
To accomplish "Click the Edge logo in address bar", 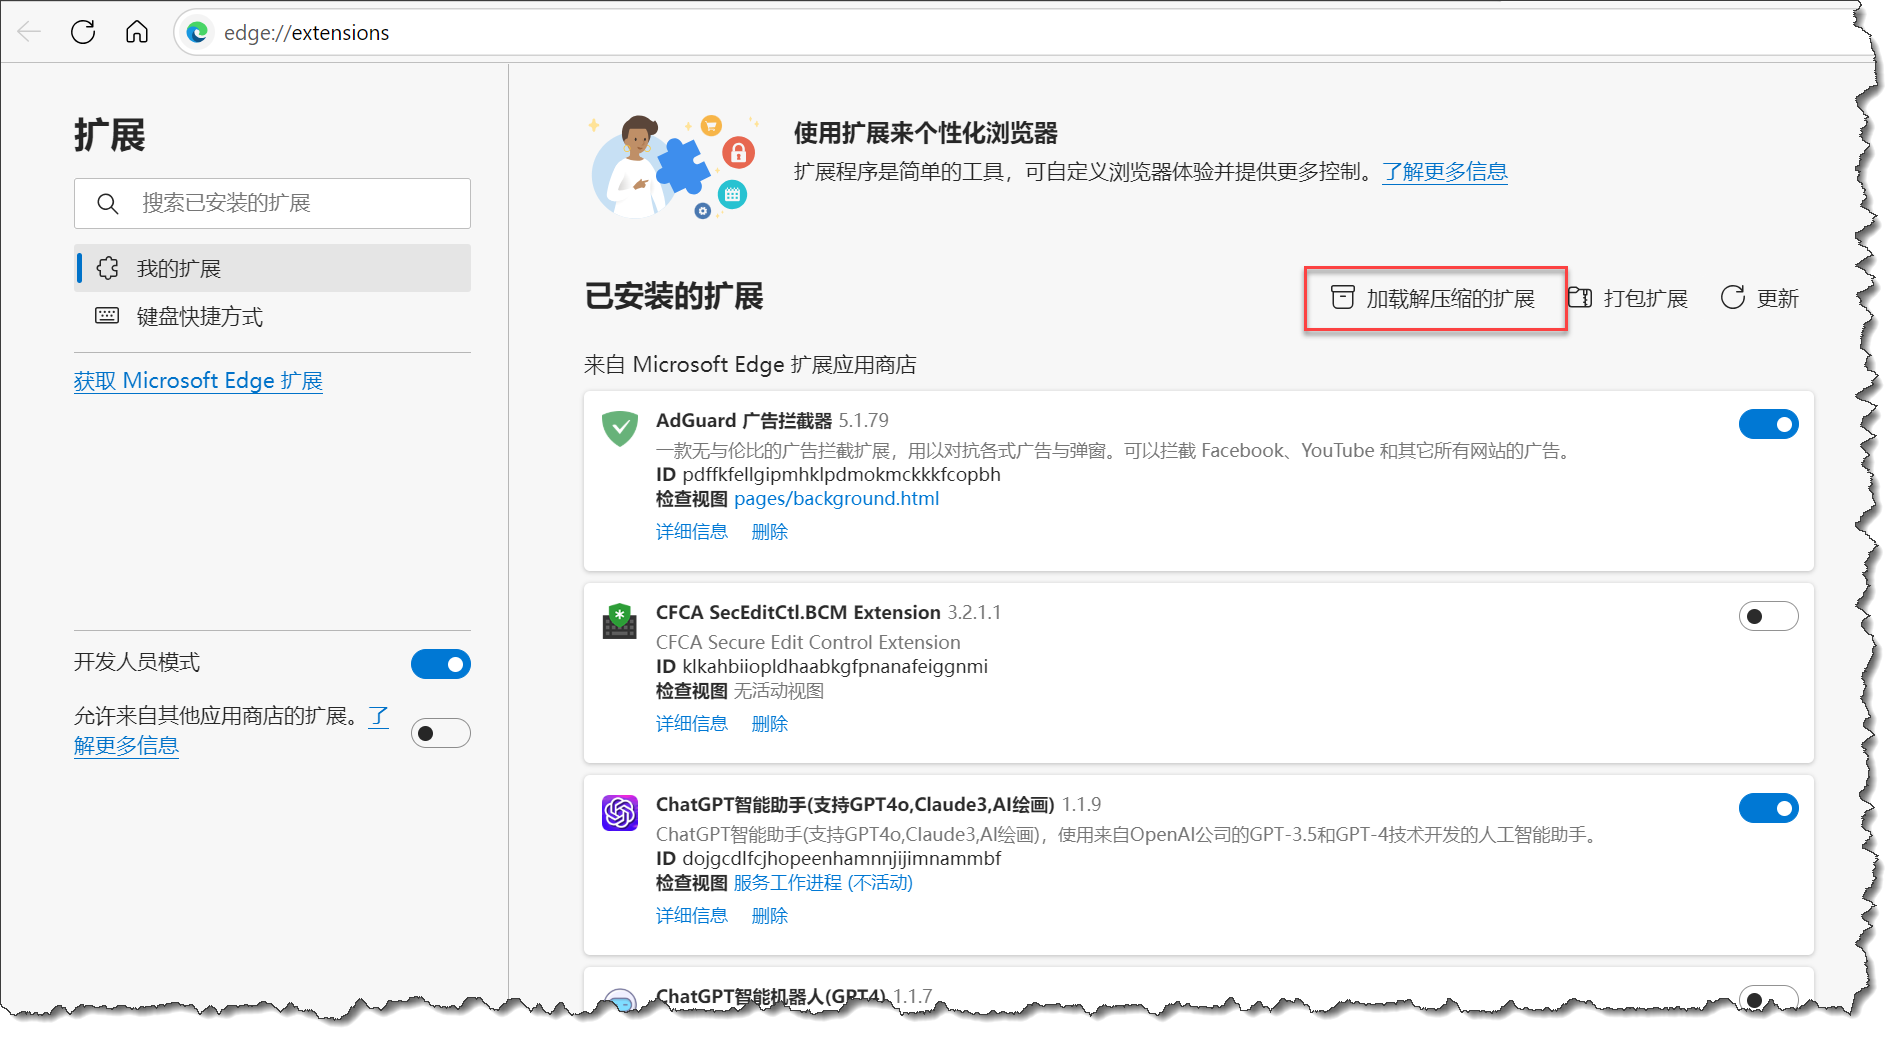I will tap(198, 33).
